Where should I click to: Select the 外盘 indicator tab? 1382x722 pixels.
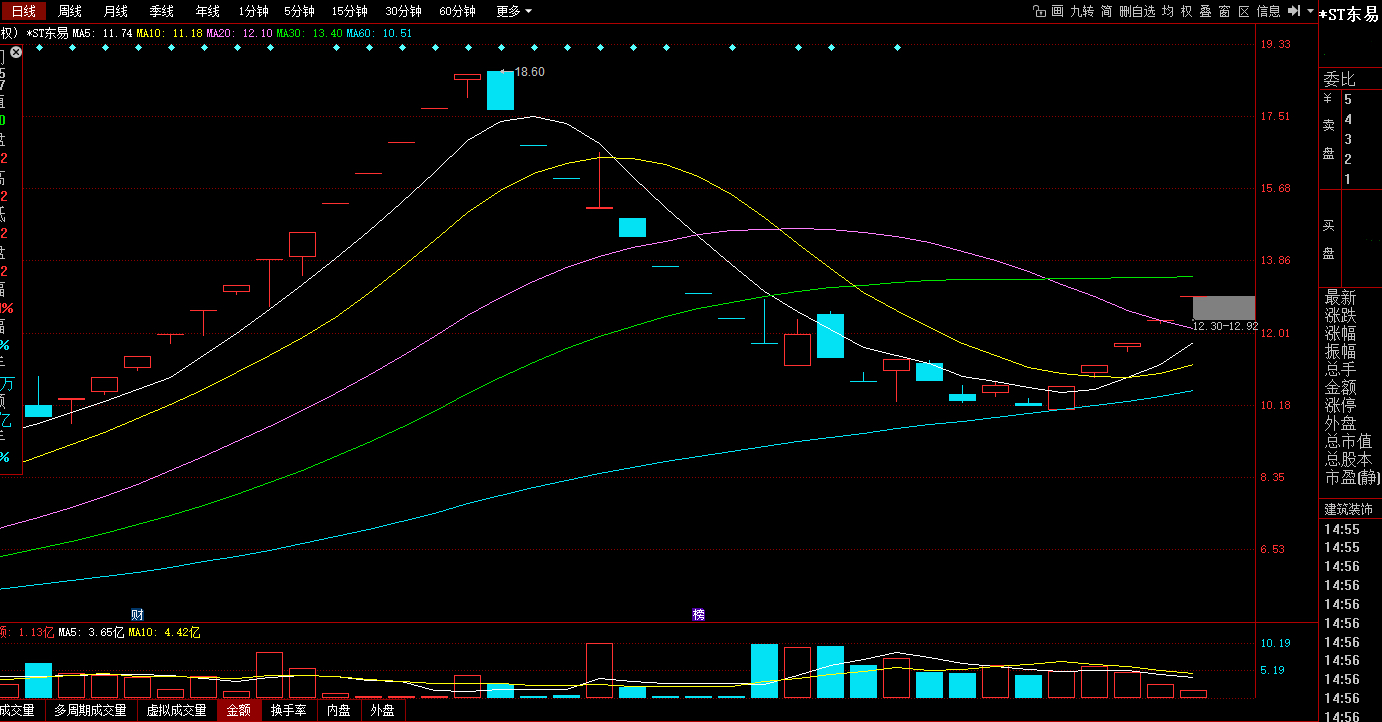coord(382,711)
